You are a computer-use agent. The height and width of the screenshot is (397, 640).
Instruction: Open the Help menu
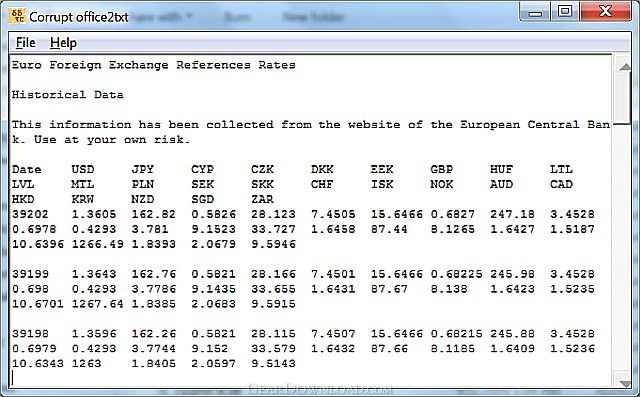(x=63, y=42)
